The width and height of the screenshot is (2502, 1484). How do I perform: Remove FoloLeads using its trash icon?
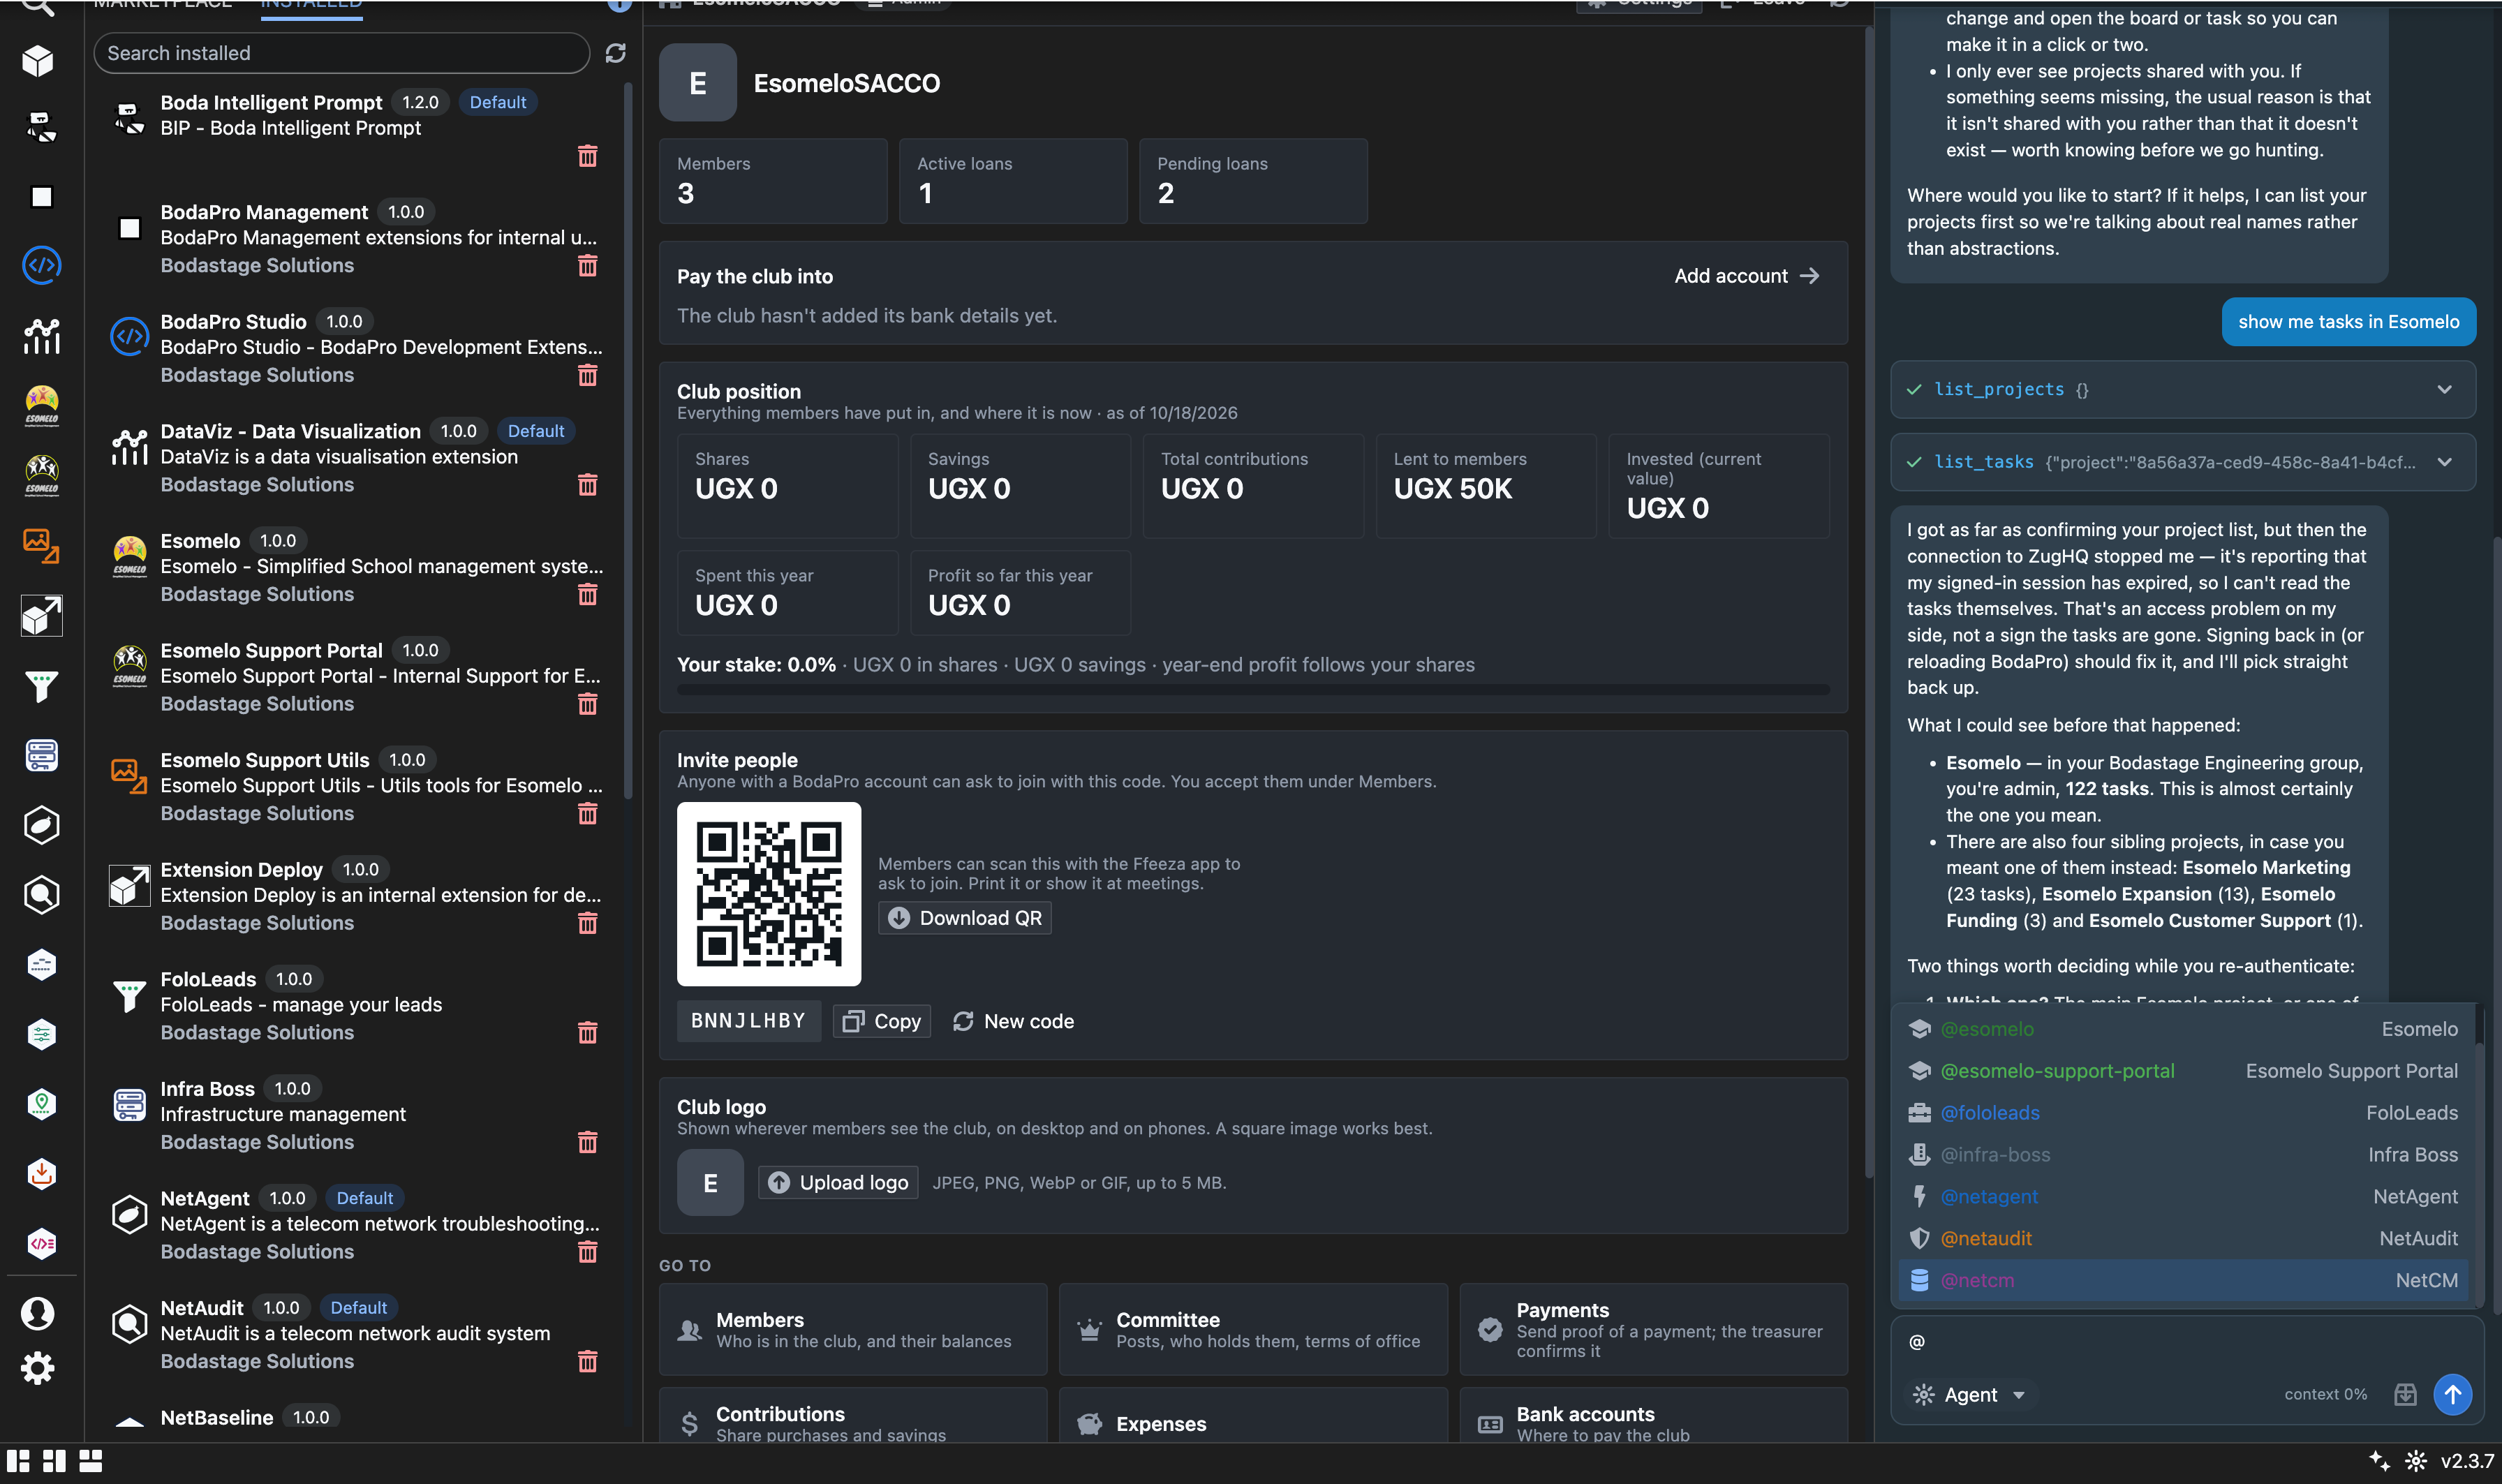587,1032
